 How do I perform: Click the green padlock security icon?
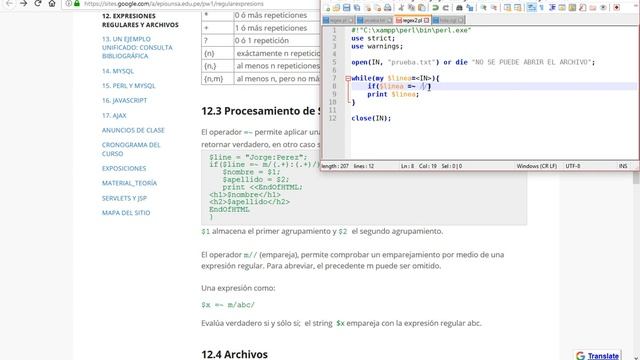[77, 3]
